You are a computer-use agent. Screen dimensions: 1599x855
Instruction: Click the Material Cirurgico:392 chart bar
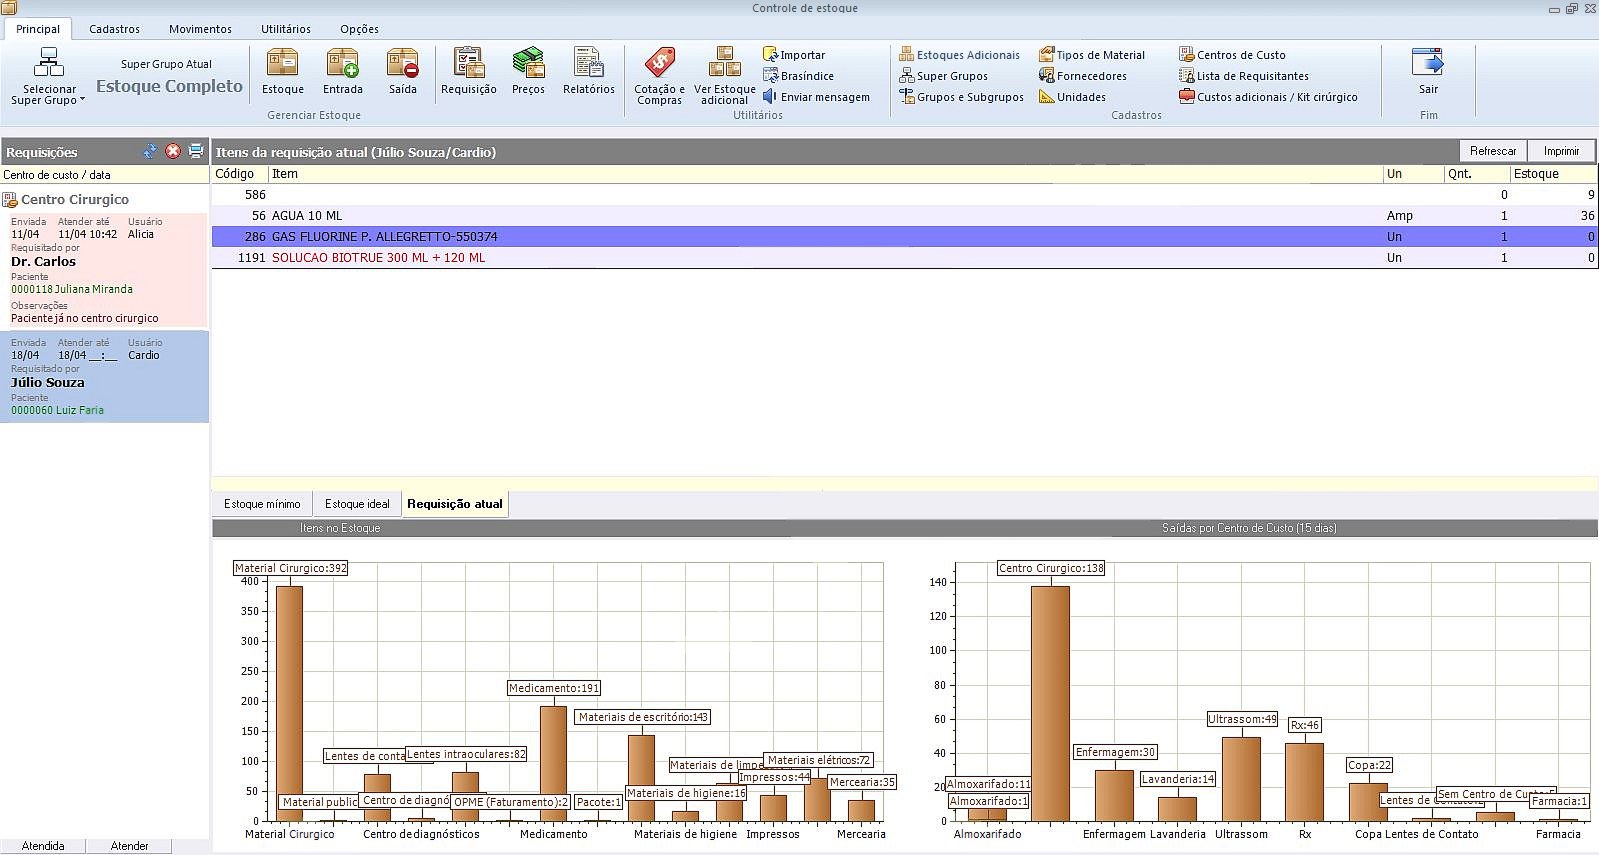(289, 703)
